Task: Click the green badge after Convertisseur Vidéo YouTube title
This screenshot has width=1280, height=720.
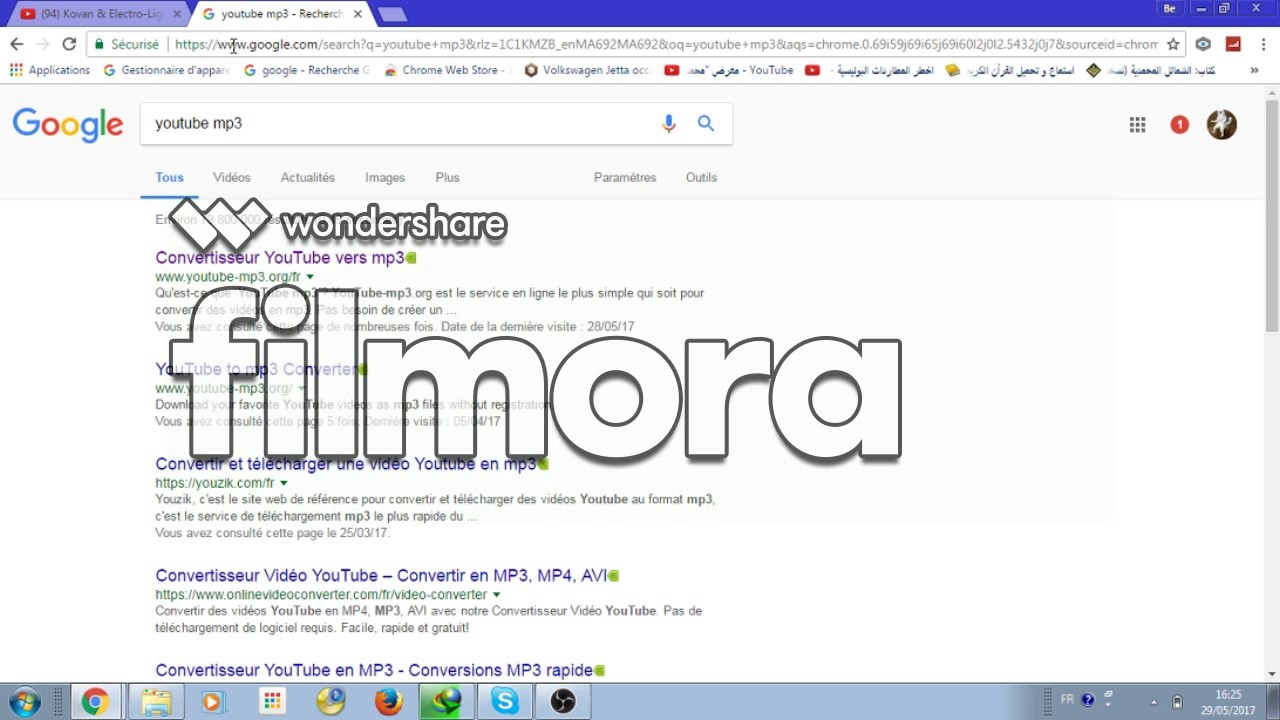Action: click(x=614, y=576)
